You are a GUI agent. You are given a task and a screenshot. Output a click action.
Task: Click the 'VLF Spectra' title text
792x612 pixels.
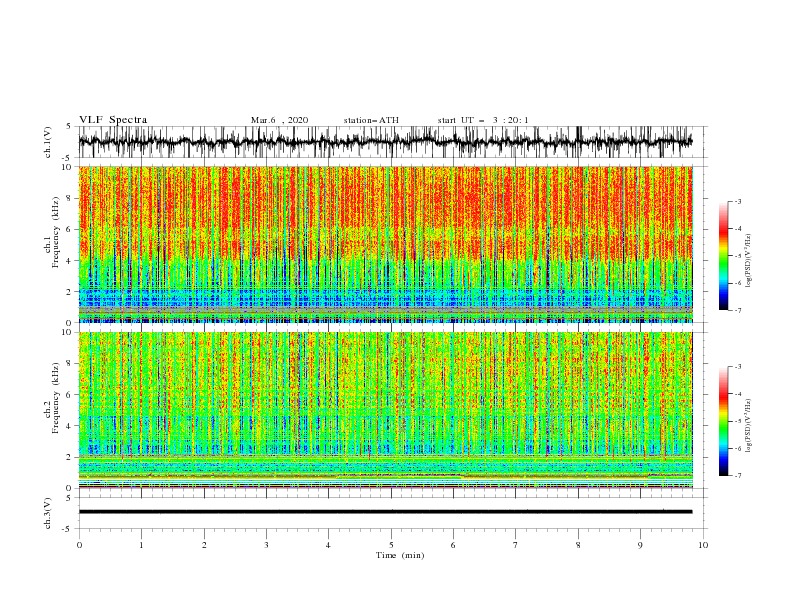113,120
